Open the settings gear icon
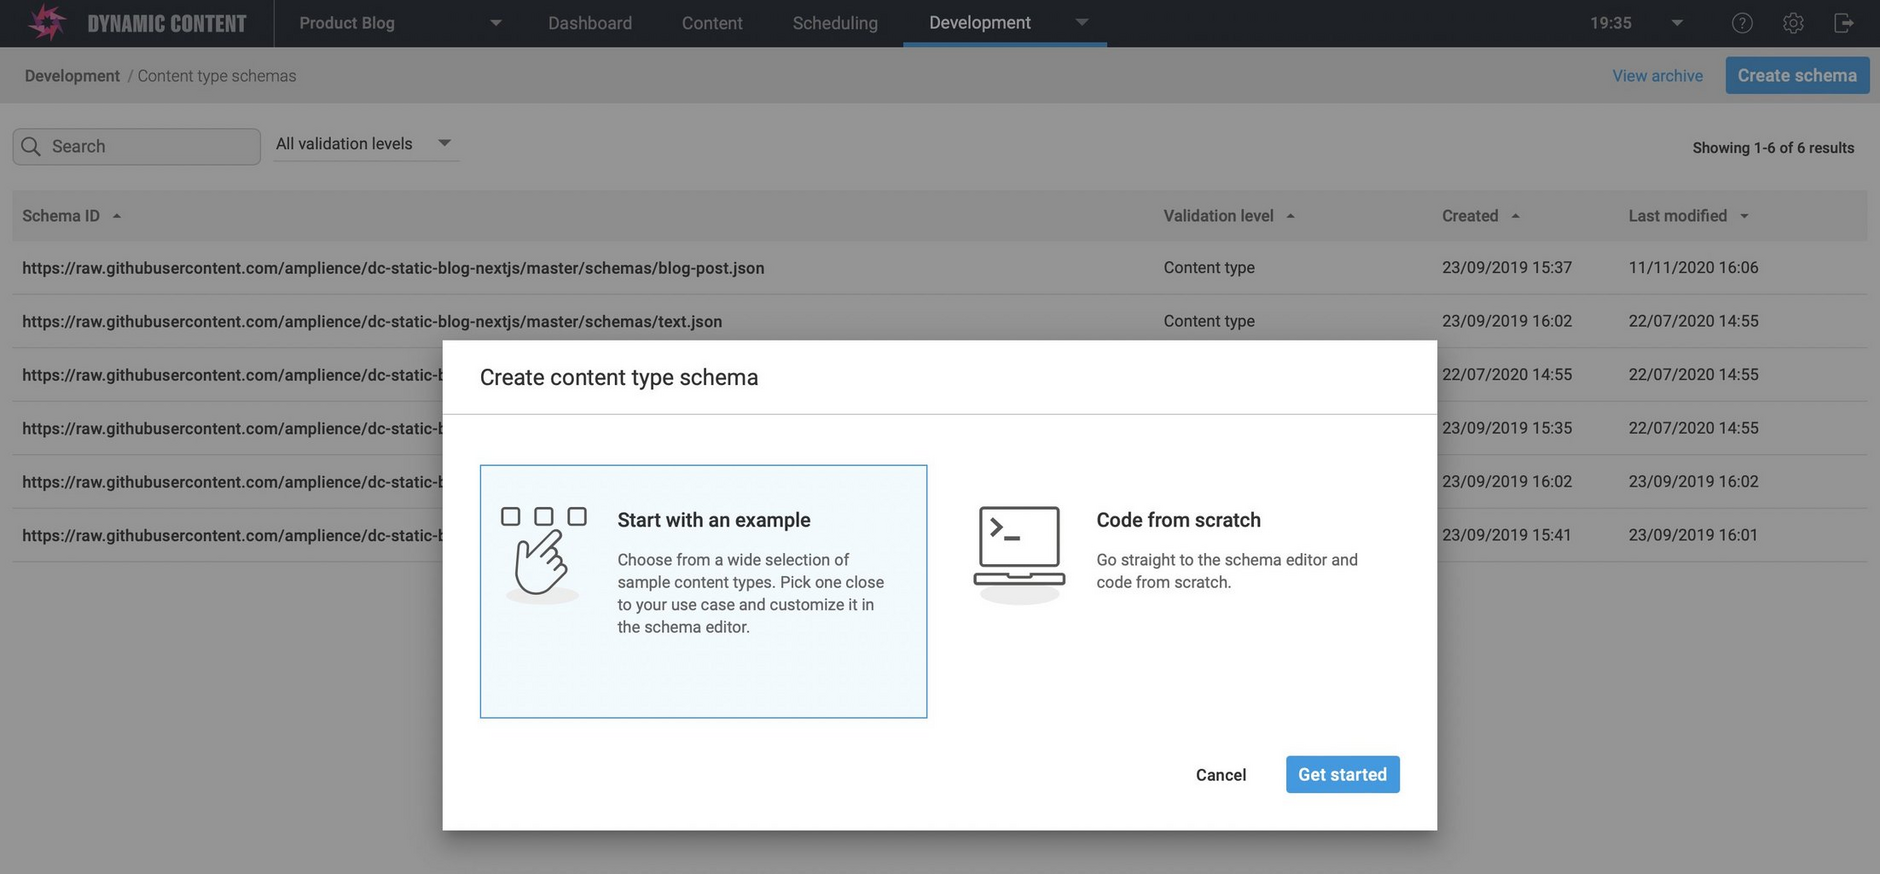Viewport: 1880px width, 874px height. 1793,23
